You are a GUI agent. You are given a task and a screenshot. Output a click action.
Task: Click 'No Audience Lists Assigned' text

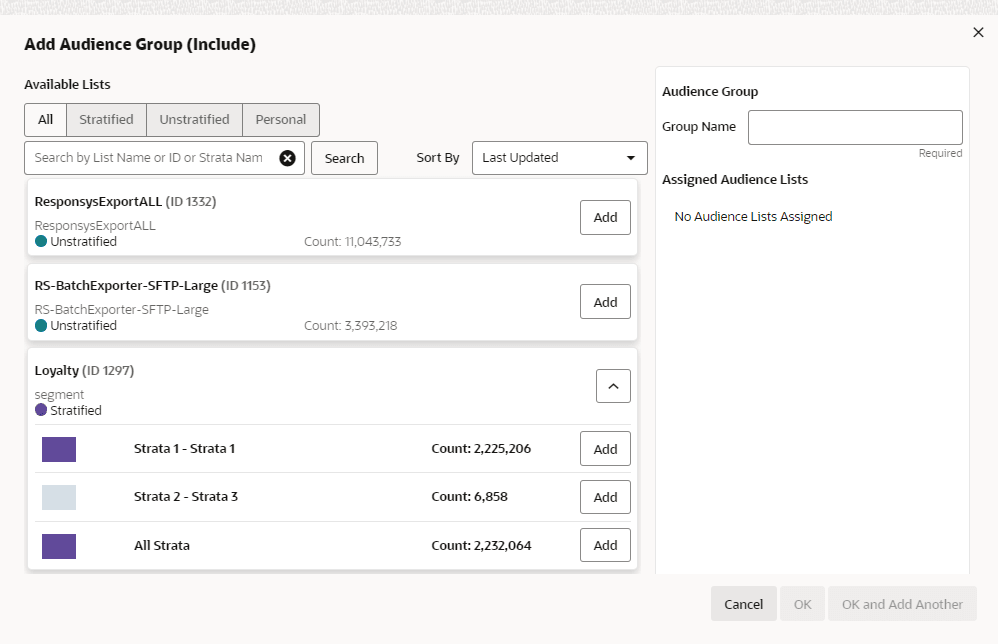click(754, 217)
